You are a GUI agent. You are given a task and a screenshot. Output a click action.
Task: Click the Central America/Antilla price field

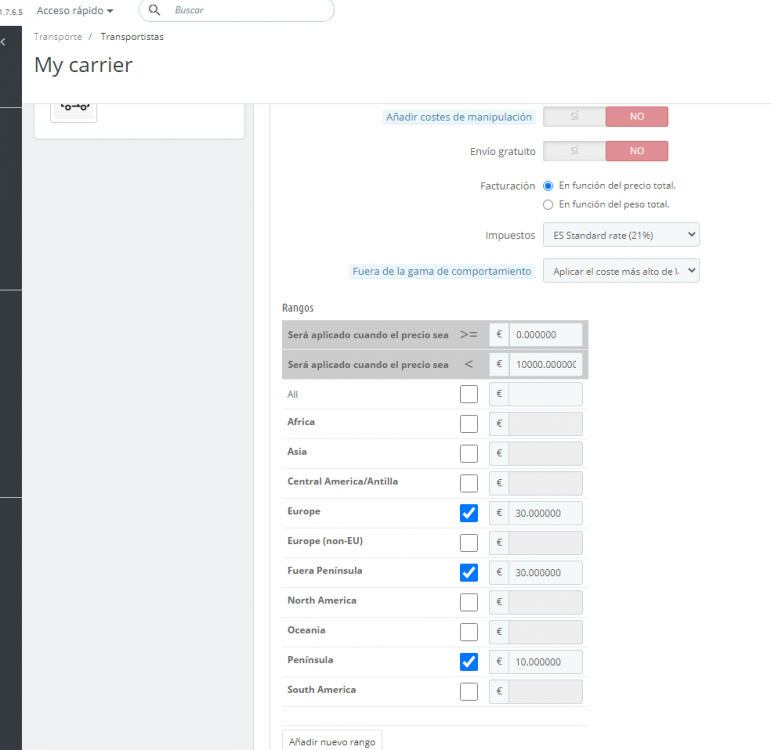(x=546, y=483)
